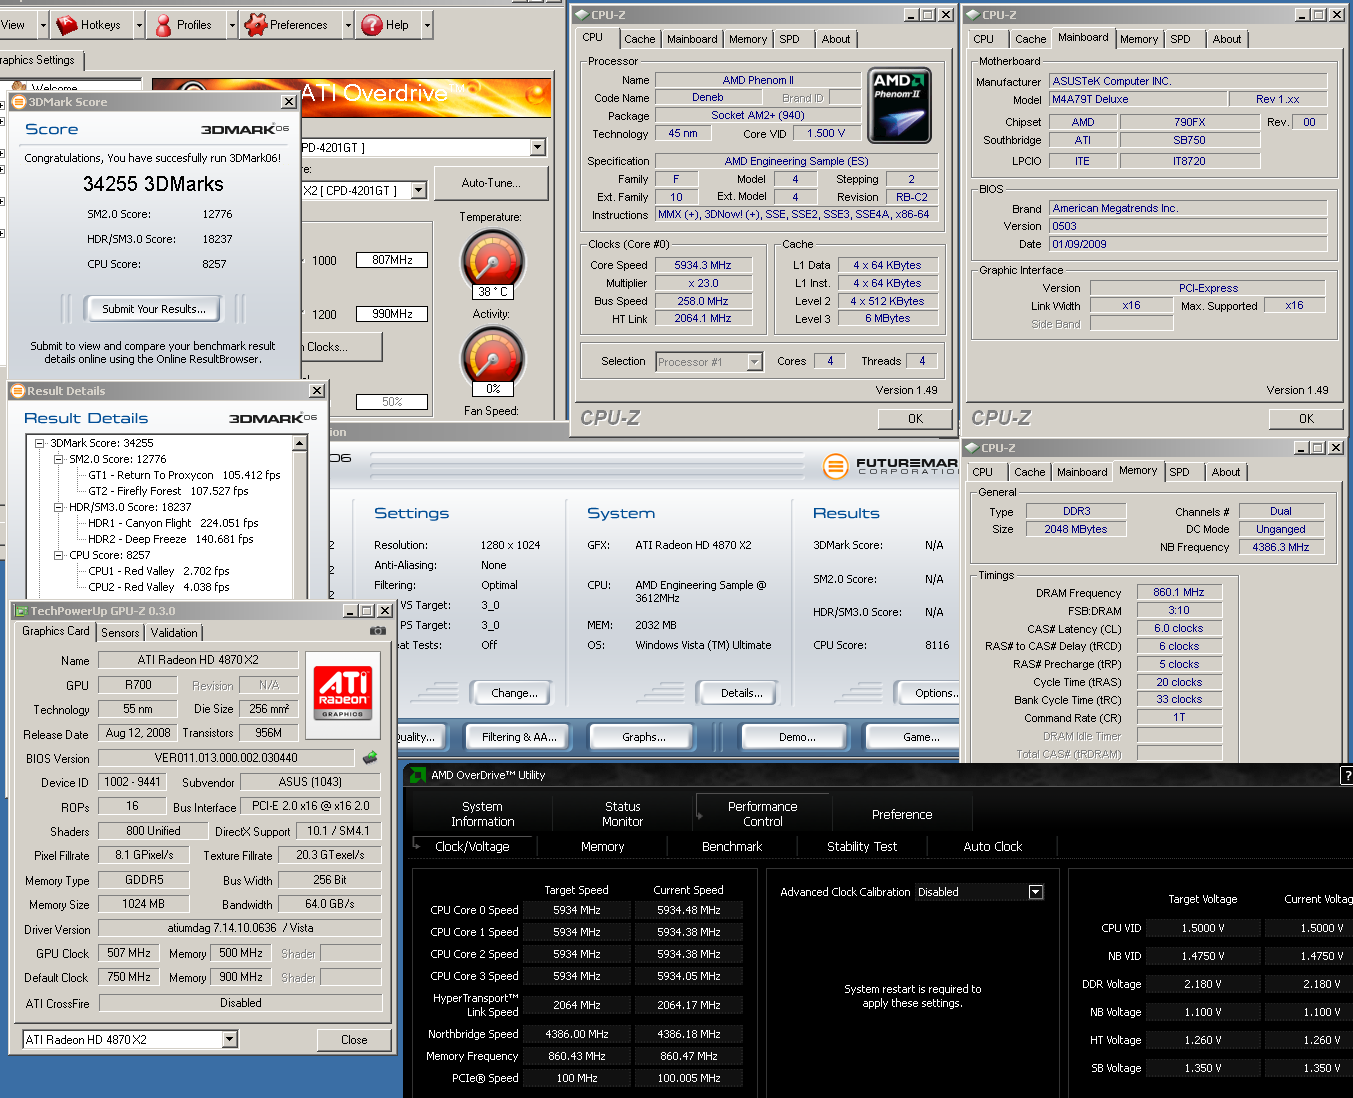The image size is (1353, 1098).
Task: Expand the CPU-Z Processor #1 selection dropdown
Action: click(755, 362)
